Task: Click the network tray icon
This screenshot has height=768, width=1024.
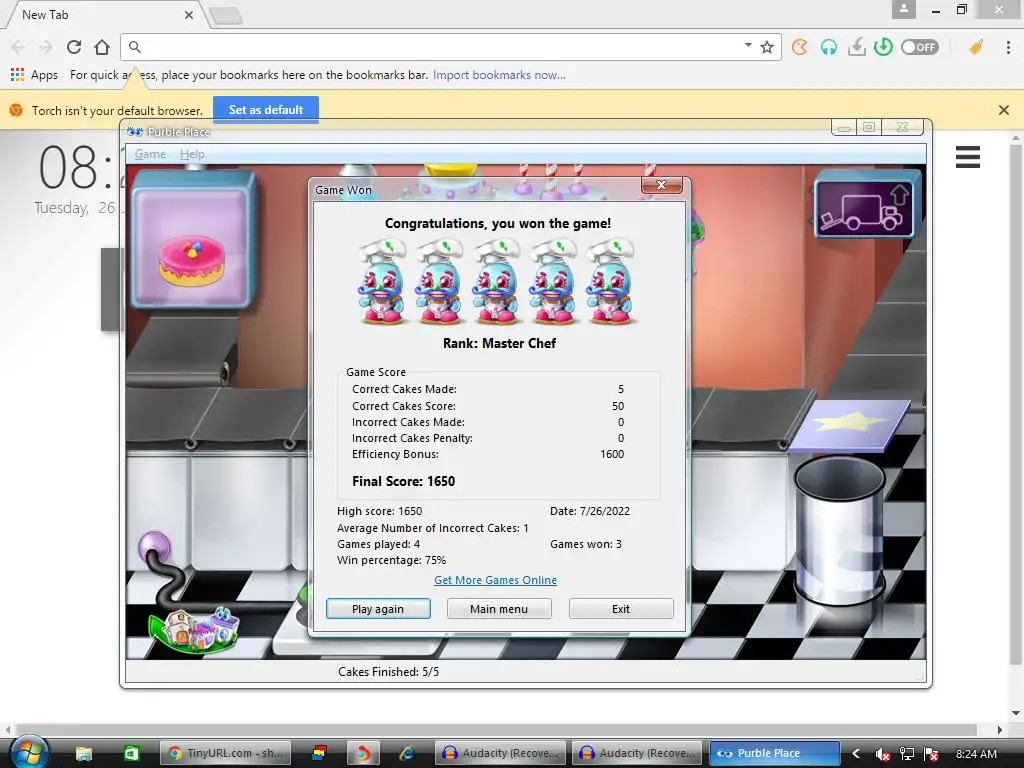Action: [906, 754]
